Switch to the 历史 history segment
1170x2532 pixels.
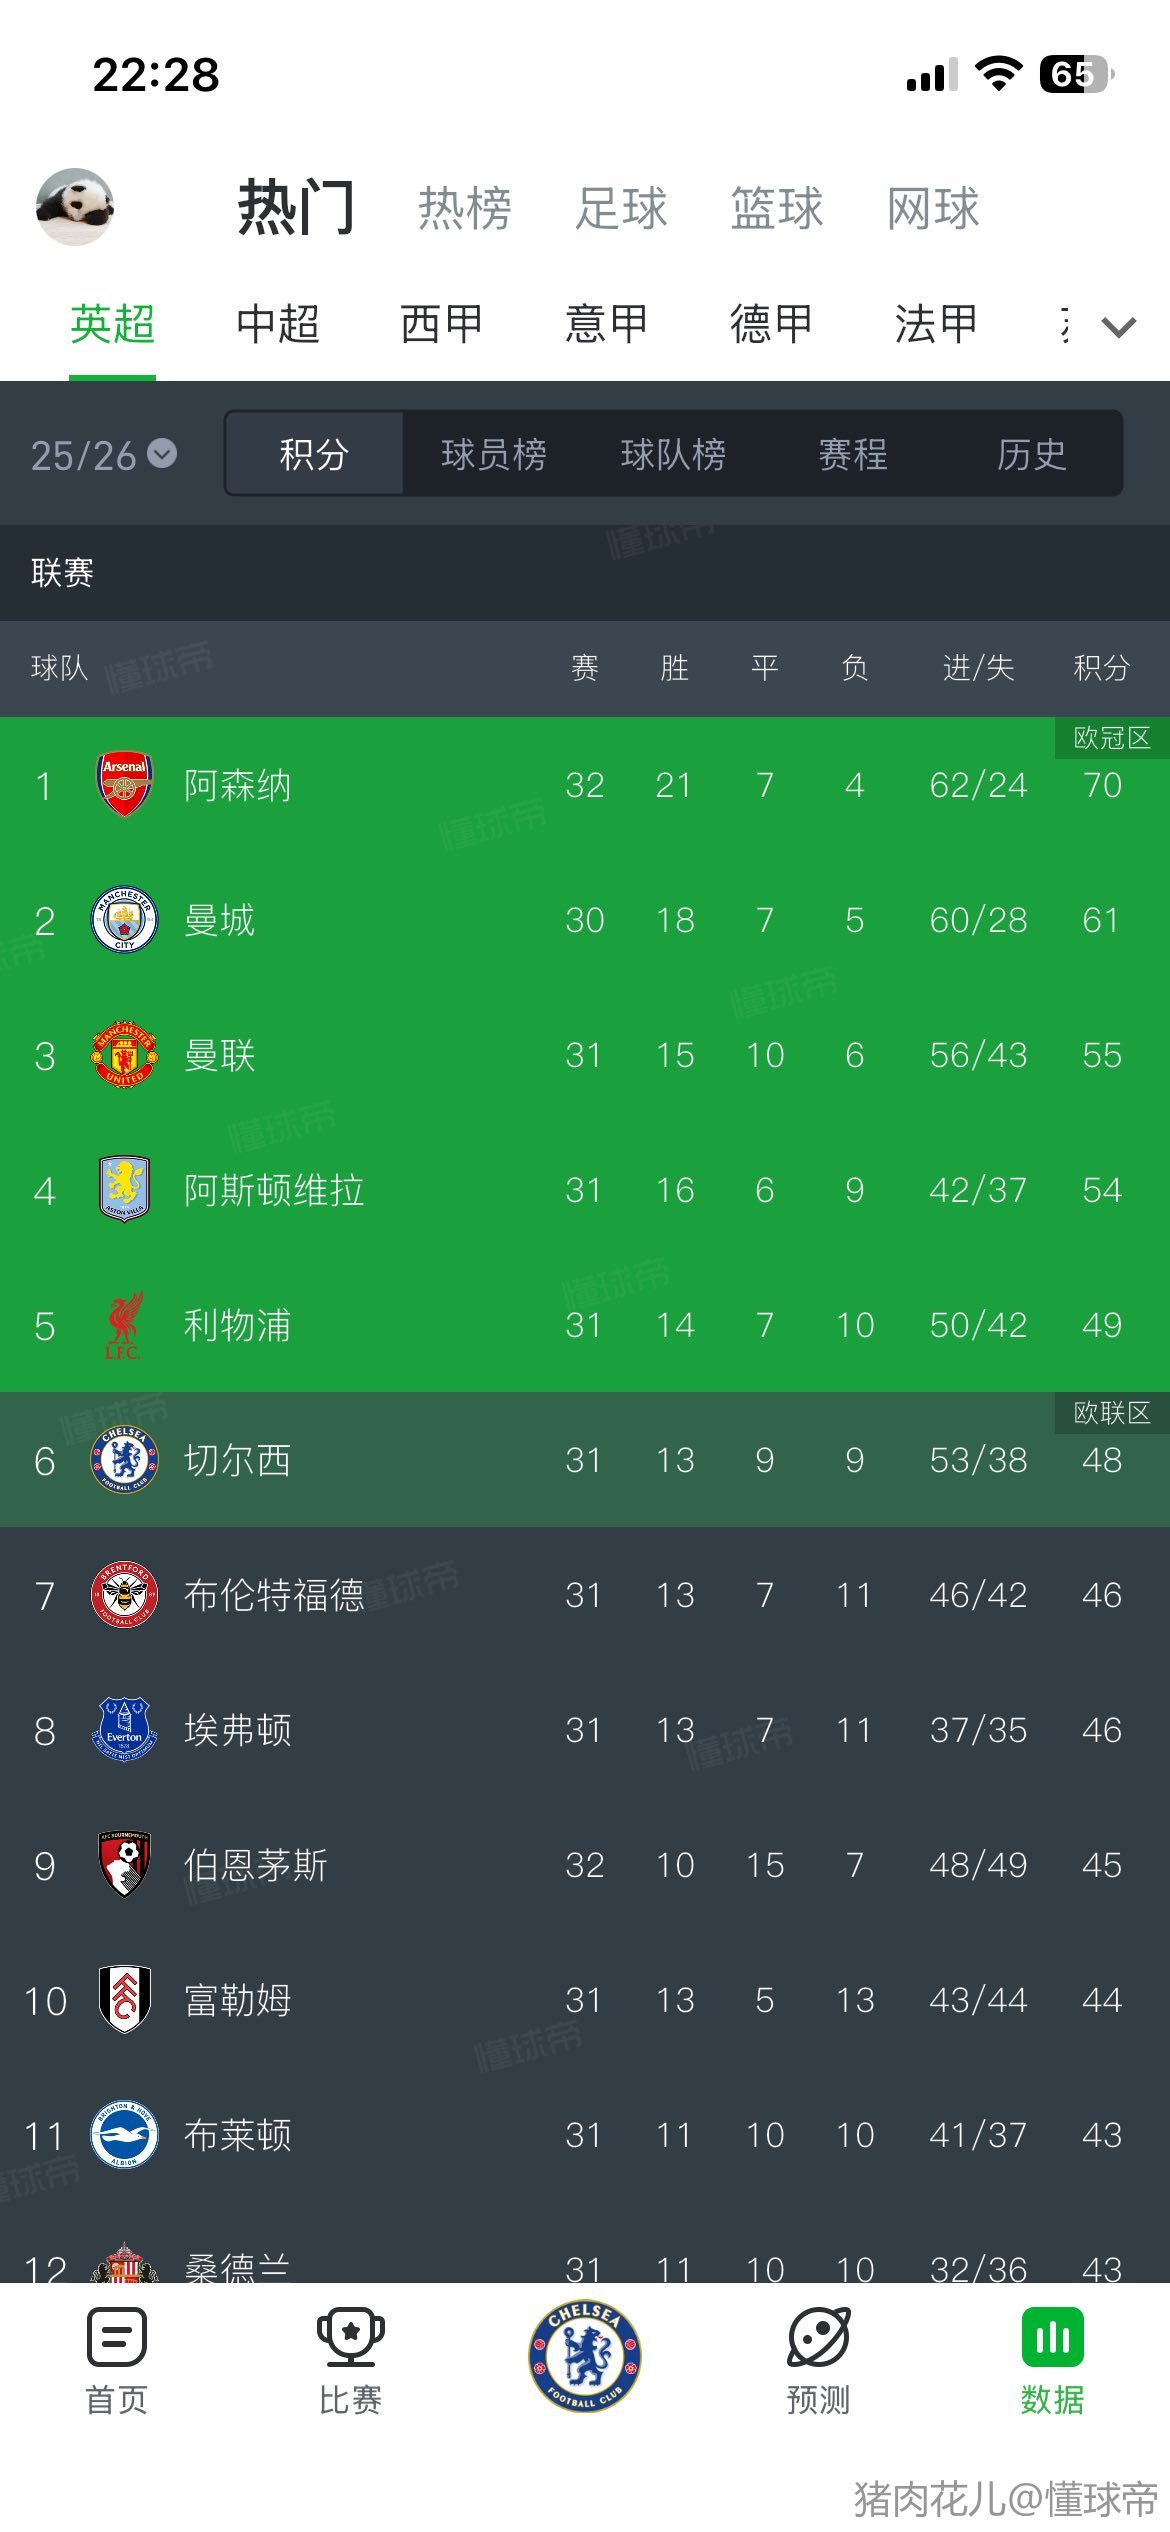coord(1031,455)
